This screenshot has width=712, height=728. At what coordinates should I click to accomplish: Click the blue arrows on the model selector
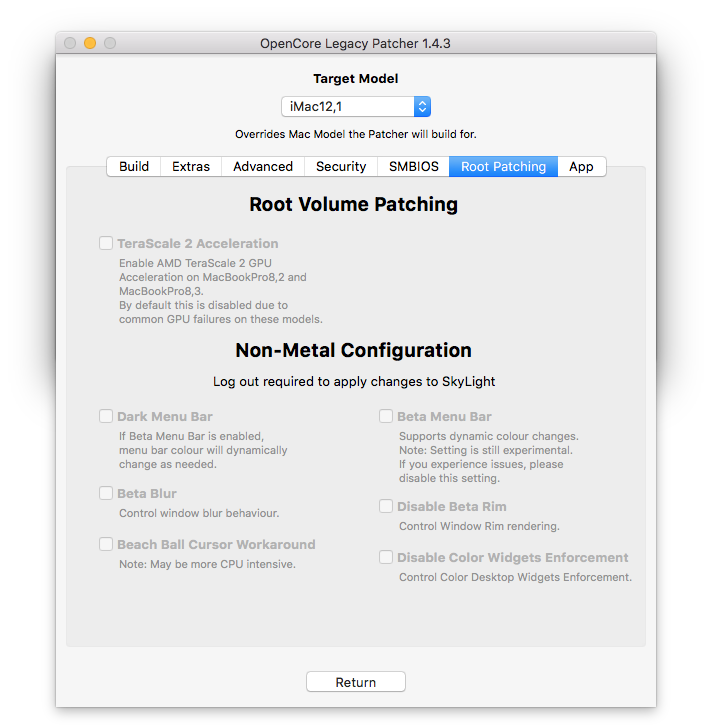tap(422, 107)
